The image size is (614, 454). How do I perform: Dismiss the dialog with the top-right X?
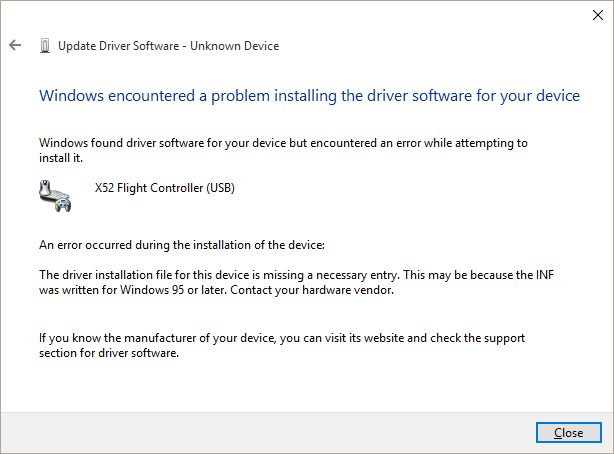[598, 15]
